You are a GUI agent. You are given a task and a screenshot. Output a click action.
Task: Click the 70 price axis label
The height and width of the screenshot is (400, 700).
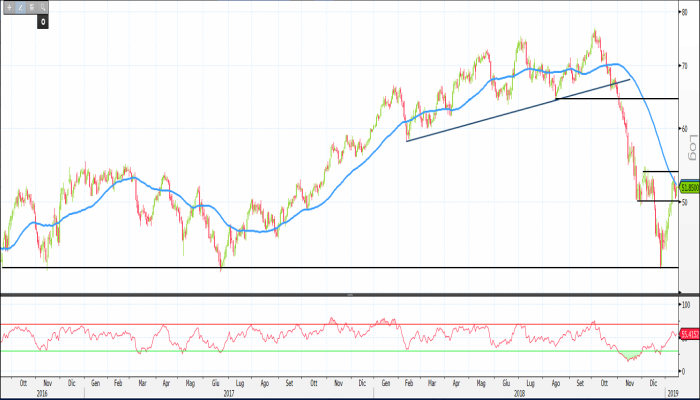[684, 66]
